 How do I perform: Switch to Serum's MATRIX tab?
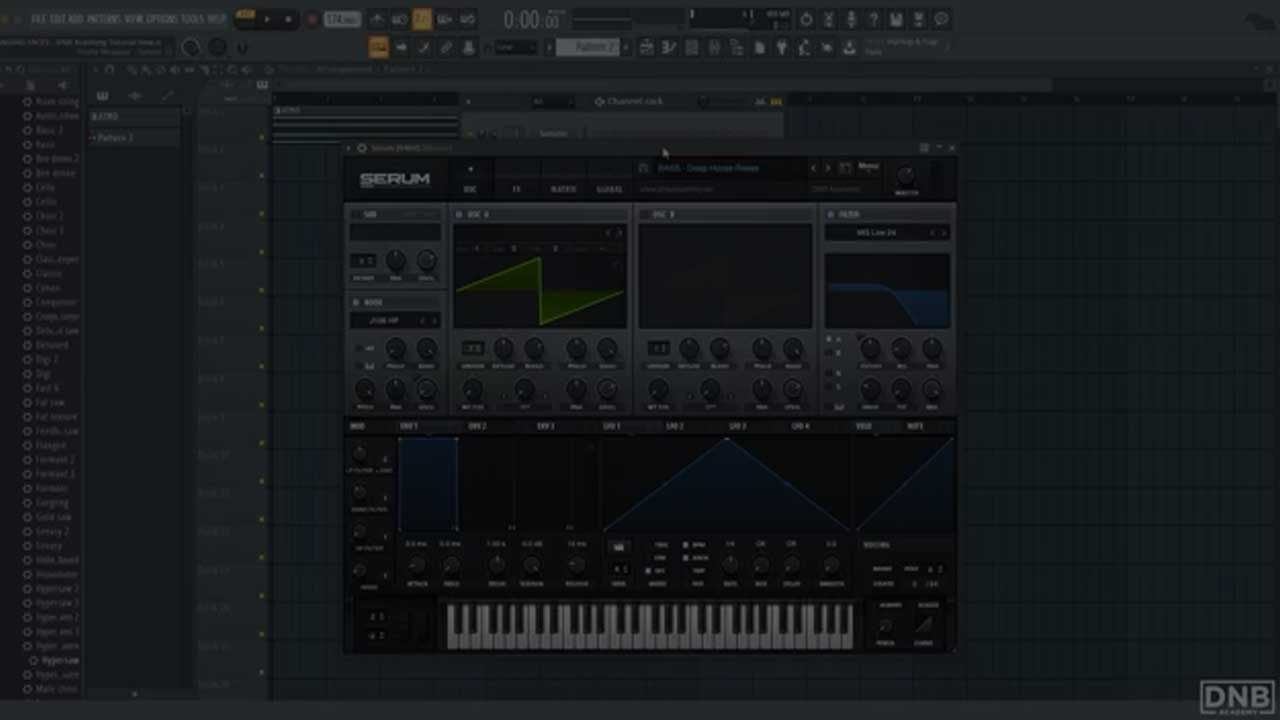click(563, 189)
